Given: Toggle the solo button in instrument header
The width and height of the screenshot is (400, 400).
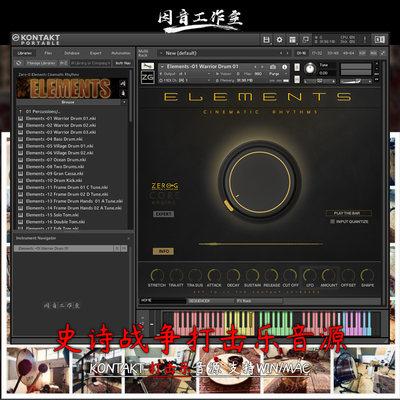Looking at the screenshot, I should pyautogui.click(x=297, y=67).
